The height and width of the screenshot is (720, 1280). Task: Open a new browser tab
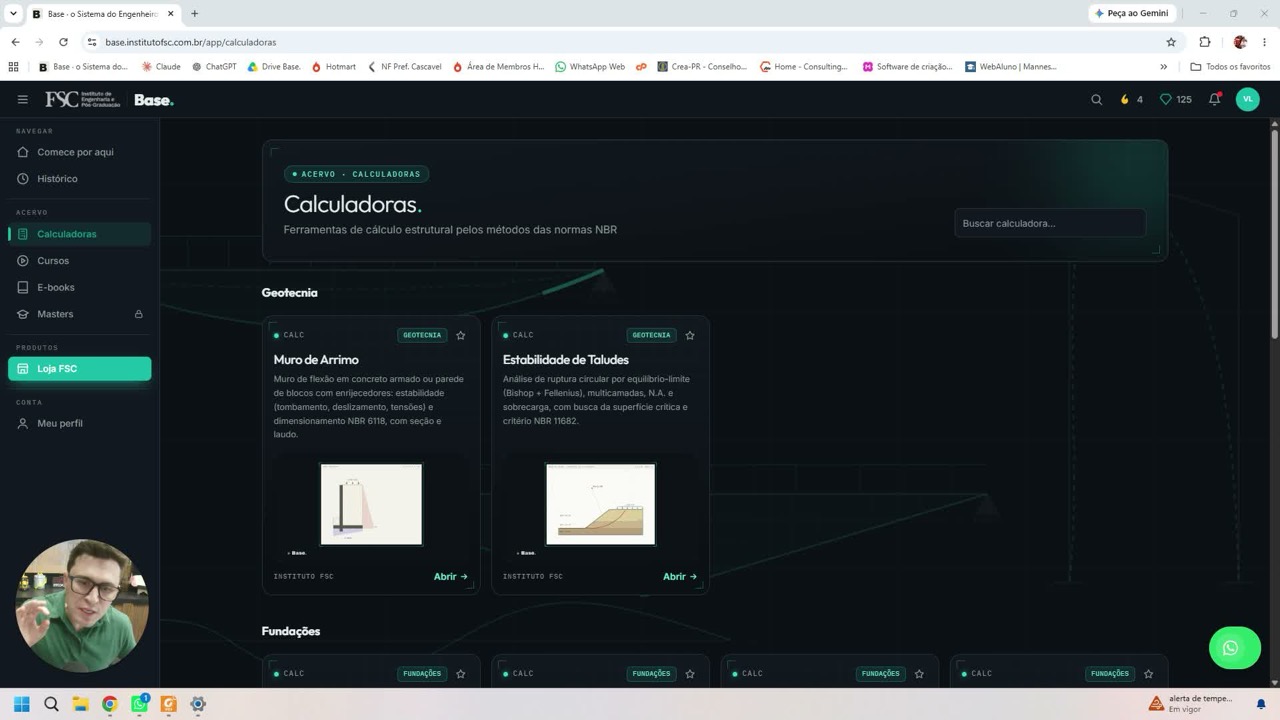pyautogui.click(x=194, y=14)
